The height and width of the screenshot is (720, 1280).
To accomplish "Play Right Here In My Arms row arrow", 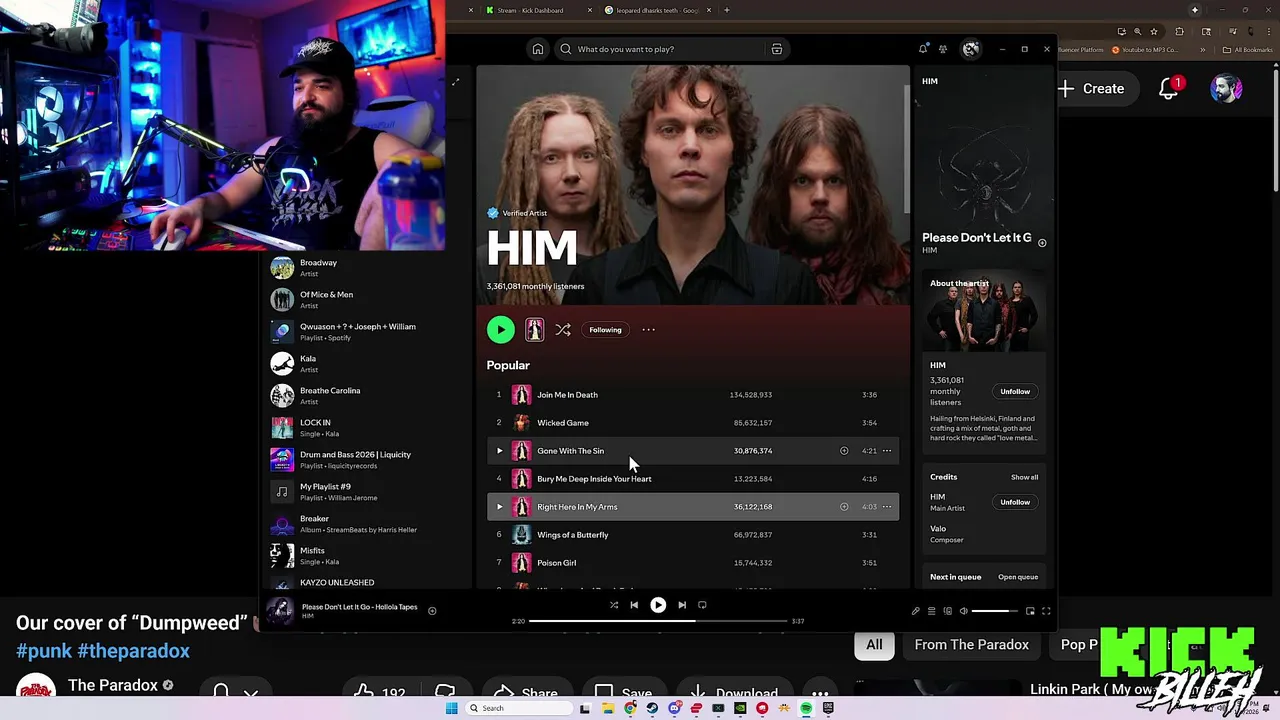I will click(x=499, y=507).
